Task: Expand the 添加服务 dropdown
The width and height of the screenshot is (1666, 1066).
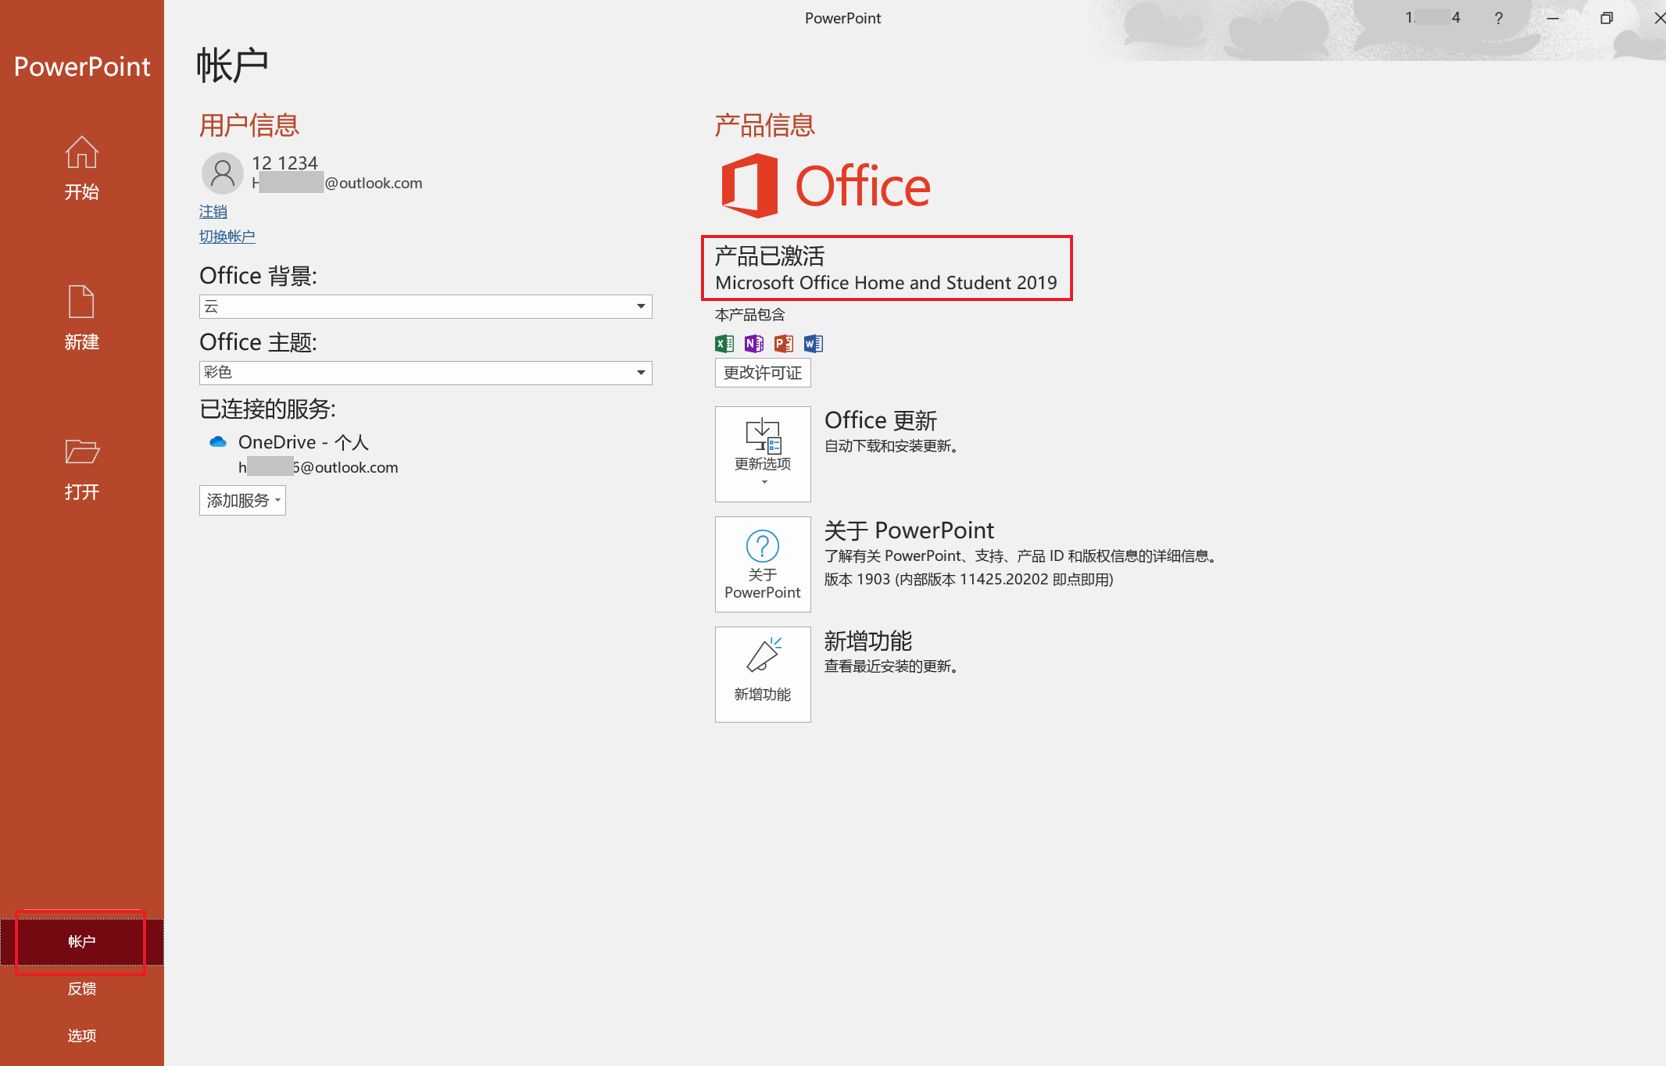Action: (x=242, y=500)
